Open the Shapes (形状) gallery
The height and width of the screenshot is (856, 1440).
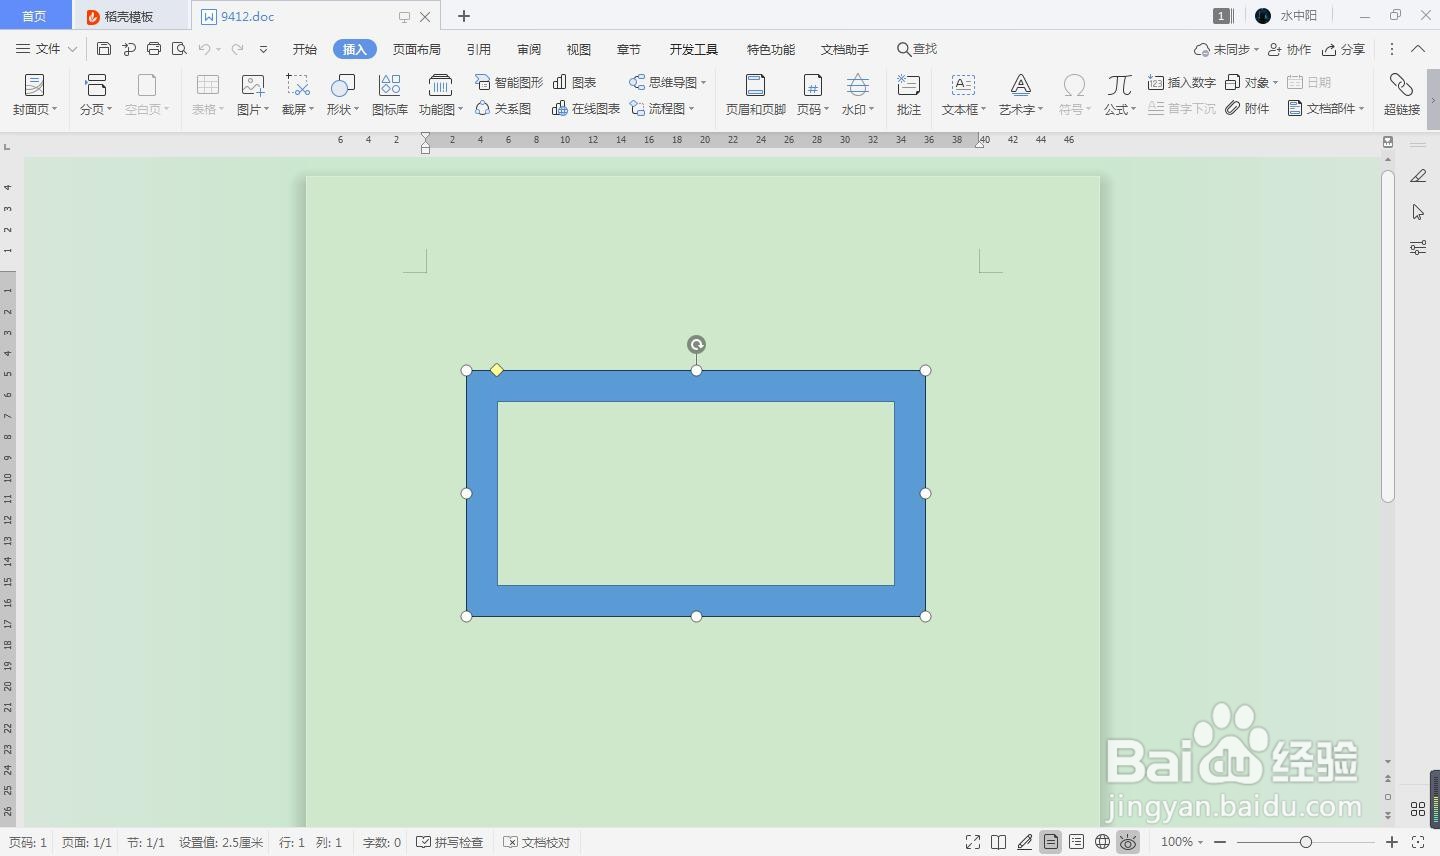pos(343,95)
